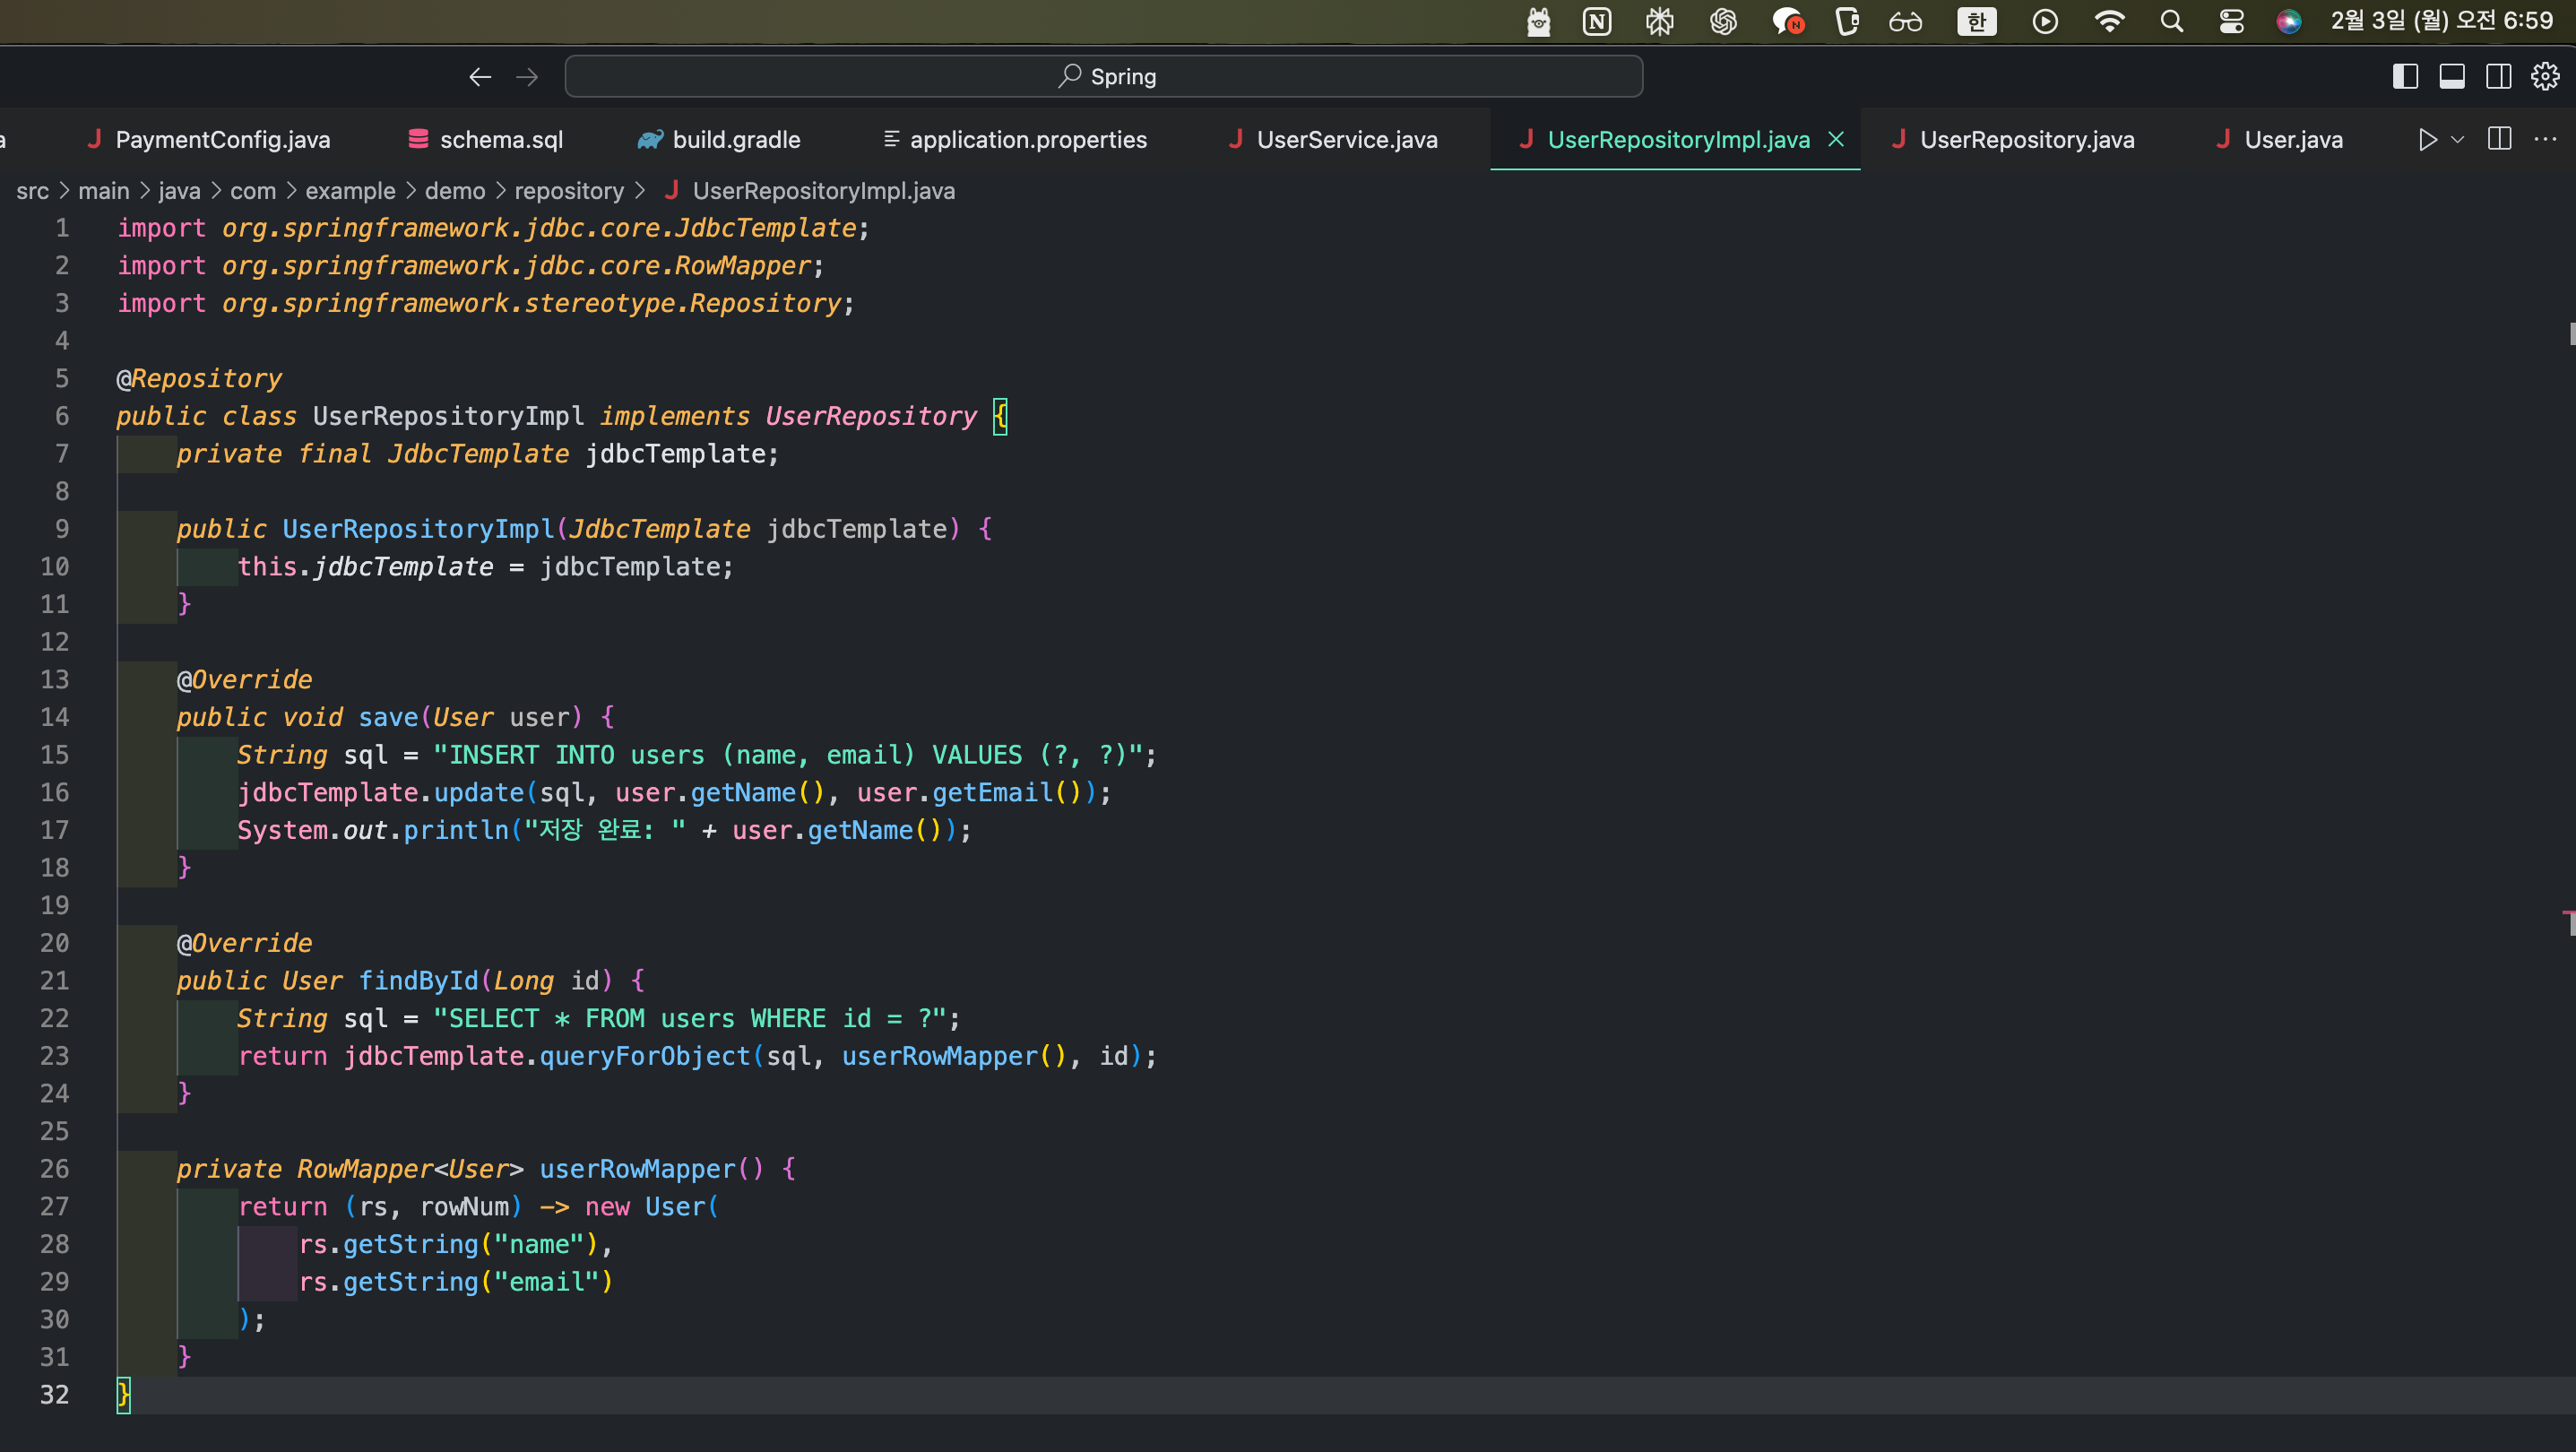Select the build.gradle tab
The height and width of the screenshot is (1452, 2576).
tap(735, 140)
